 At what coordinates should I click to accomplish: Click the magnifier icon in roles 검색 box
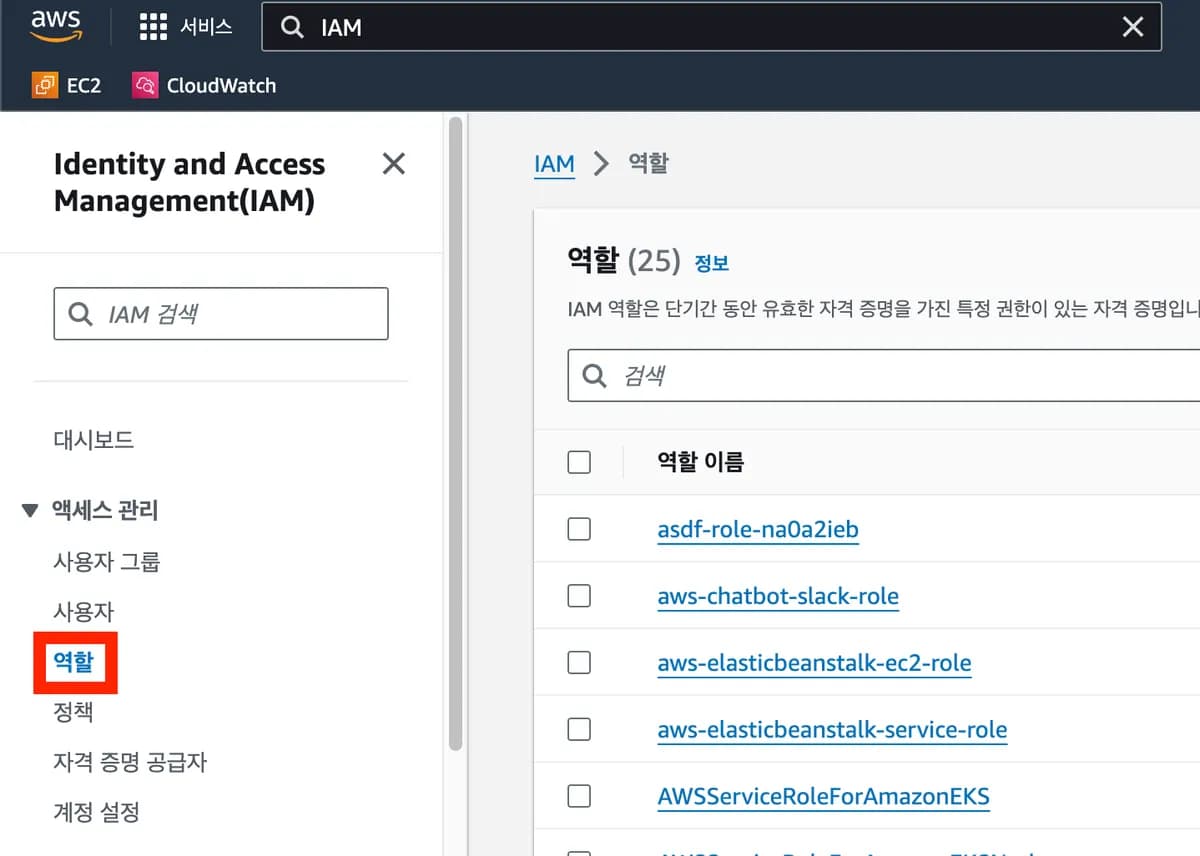click(x=594, y=376)
